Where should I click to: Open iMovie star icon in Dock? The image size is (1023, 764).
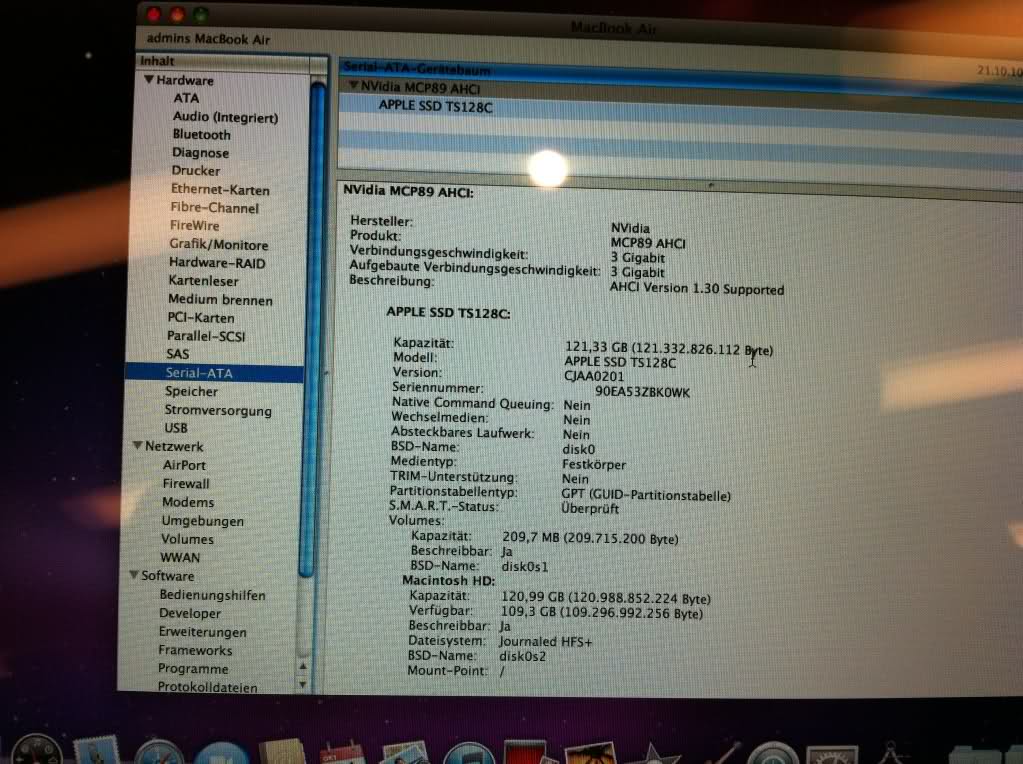[652, 755]
